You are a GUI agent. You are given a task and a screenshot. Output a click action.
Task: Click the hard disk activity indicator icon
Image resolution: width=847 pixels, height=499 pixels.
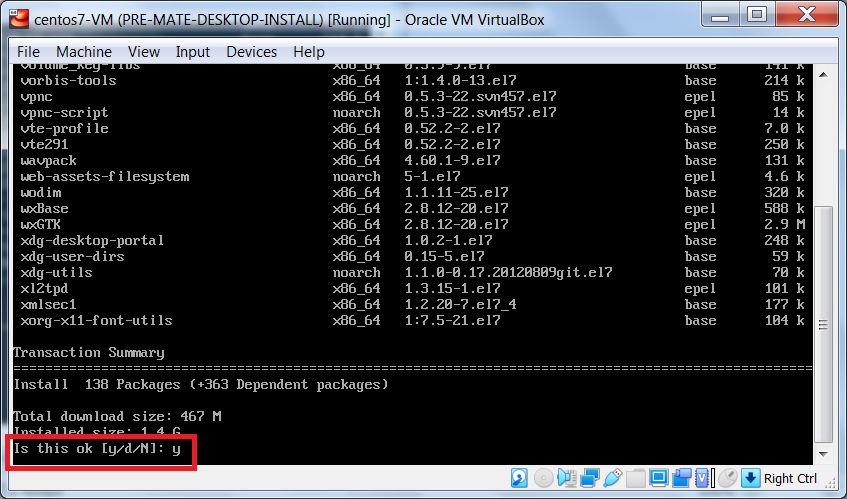tap(520, 478)
